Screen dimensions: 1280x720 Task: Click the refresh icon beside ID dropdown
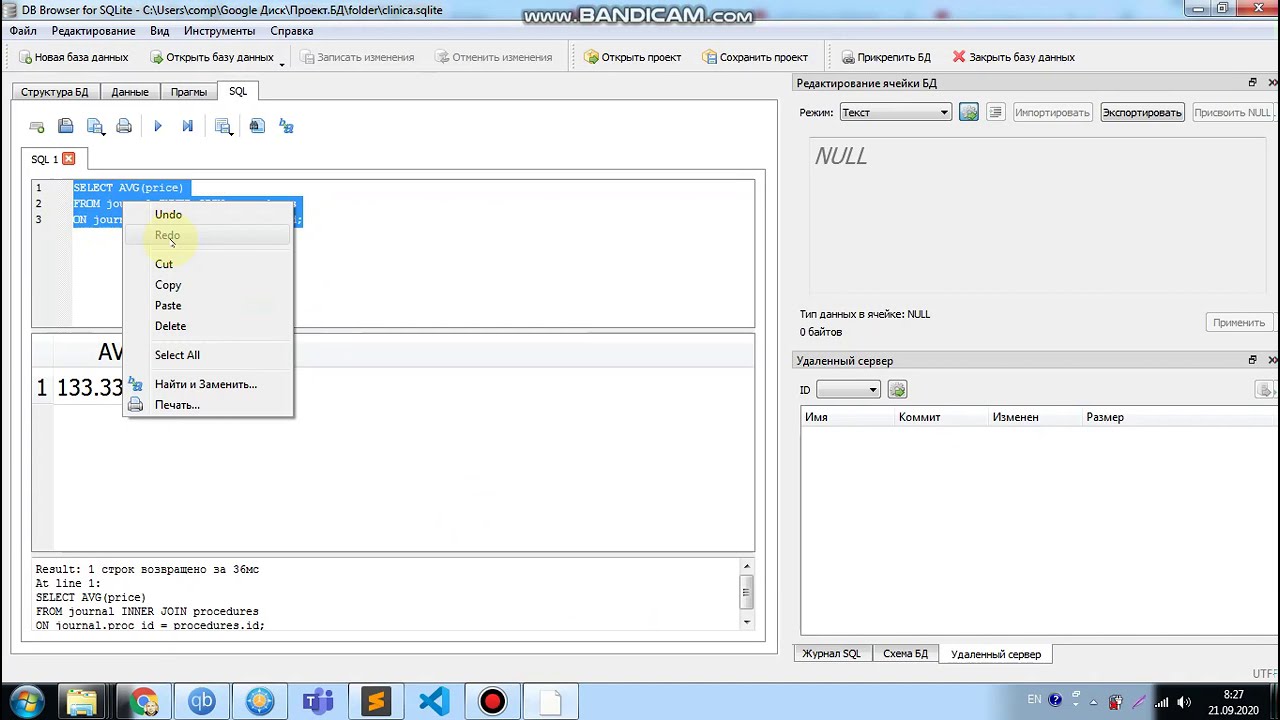point(897,389)
